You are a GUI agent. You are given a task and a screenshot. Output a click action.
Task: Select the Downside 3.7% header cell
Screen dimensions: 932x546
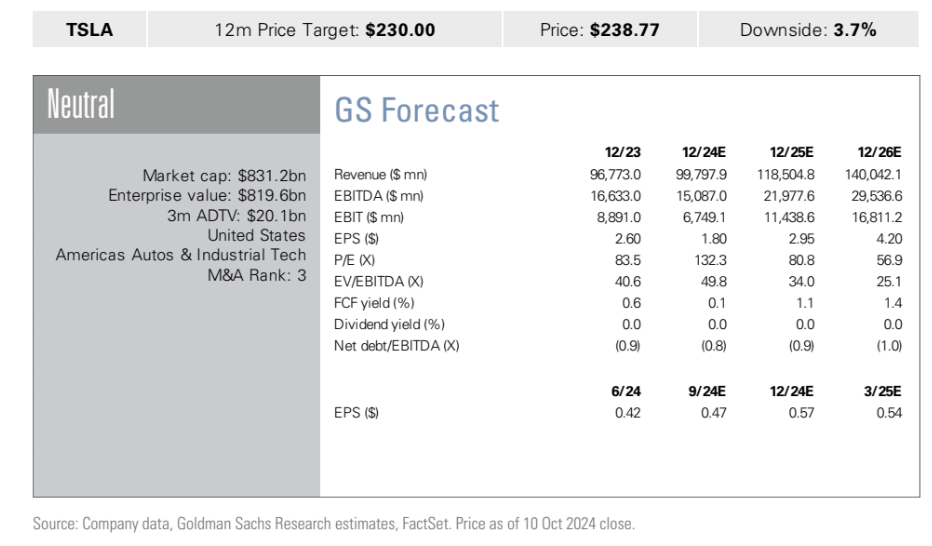[808, 30]
